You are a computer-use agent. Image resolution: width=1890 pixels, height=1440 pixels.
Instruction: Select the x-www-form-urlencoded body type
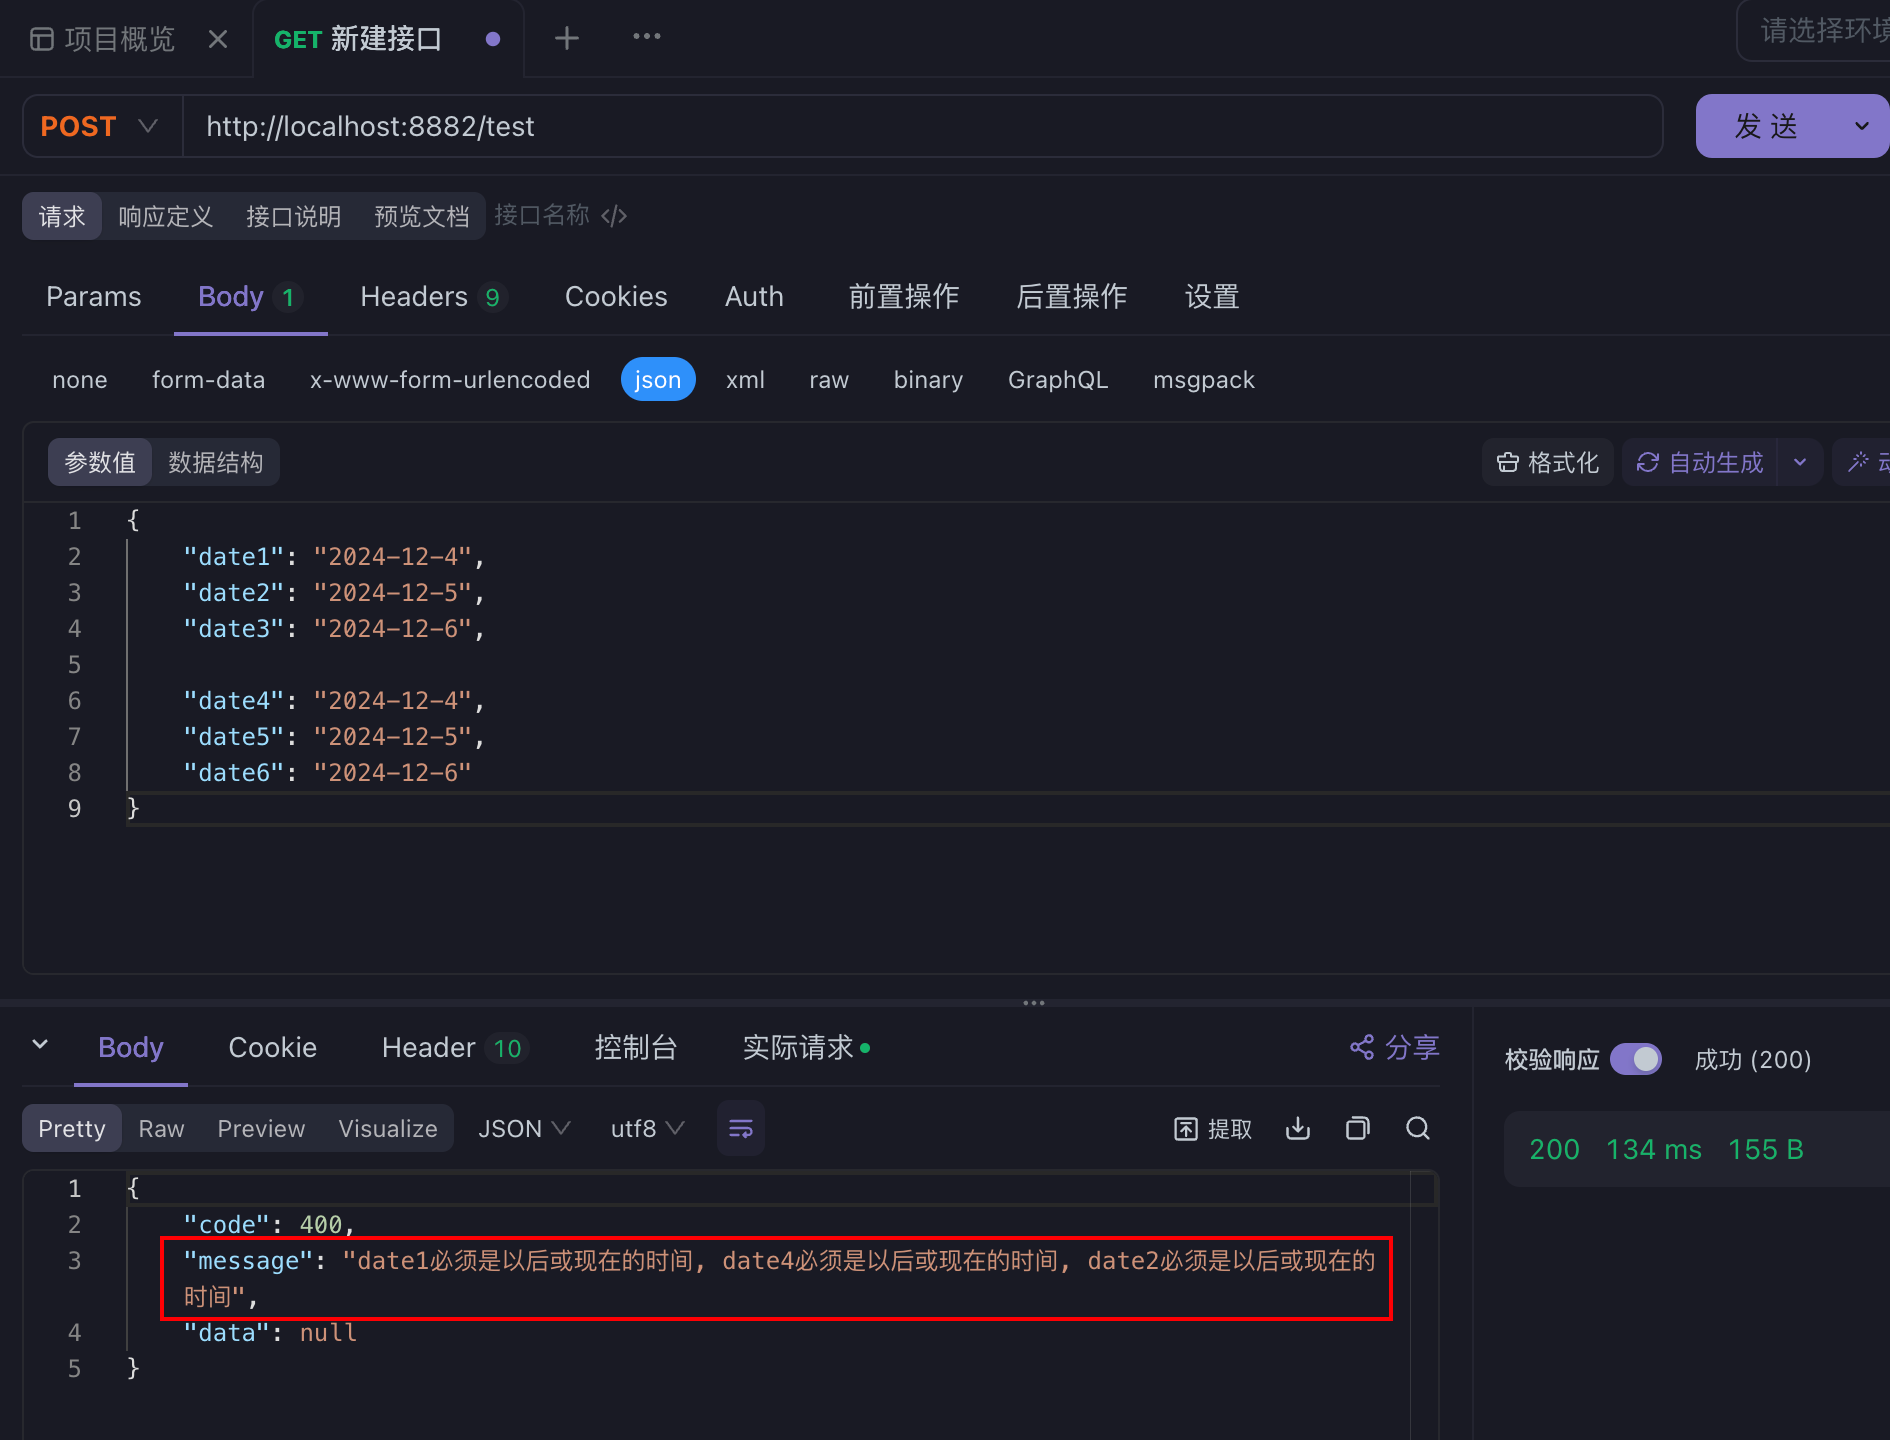point(450,380)
